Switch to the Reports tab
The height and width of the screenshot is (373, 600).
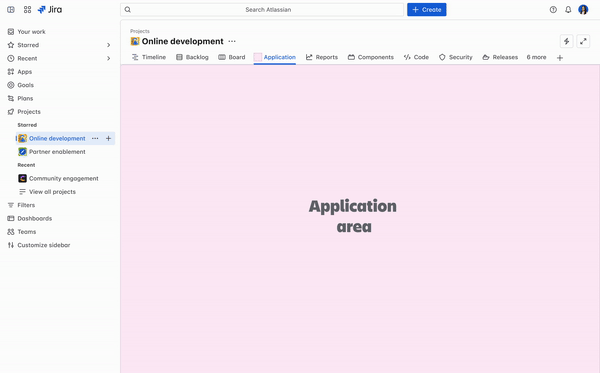click(322, 57)
